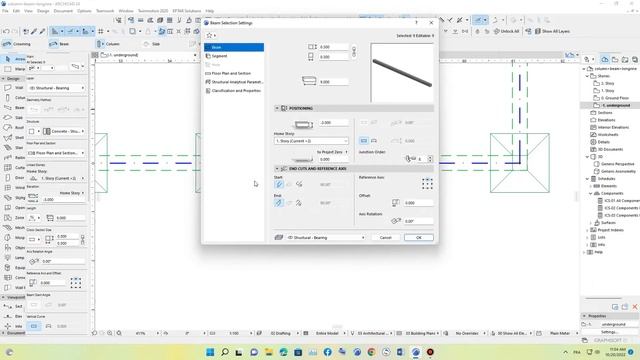Collapse the End Cuts and Reference Axis panel

277,169
